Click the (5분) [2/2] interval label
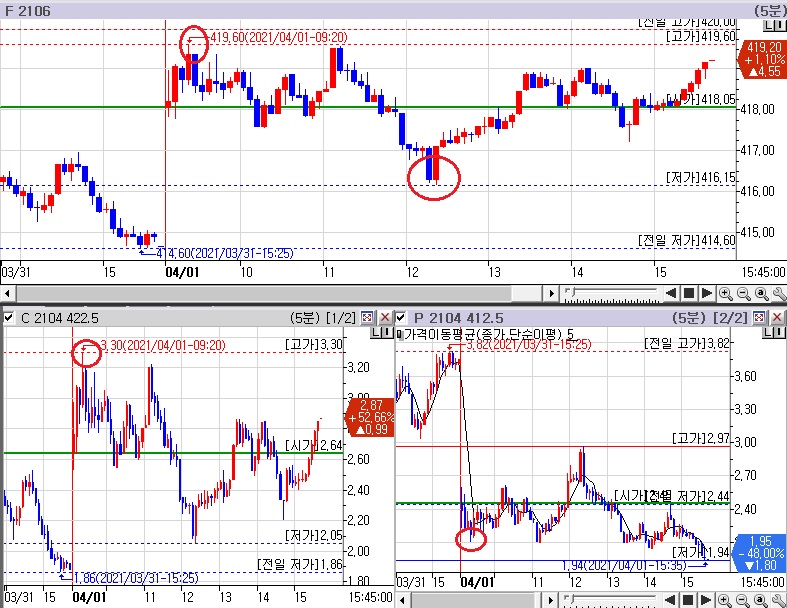The image size is (787, 608). (x=710, y=318)
